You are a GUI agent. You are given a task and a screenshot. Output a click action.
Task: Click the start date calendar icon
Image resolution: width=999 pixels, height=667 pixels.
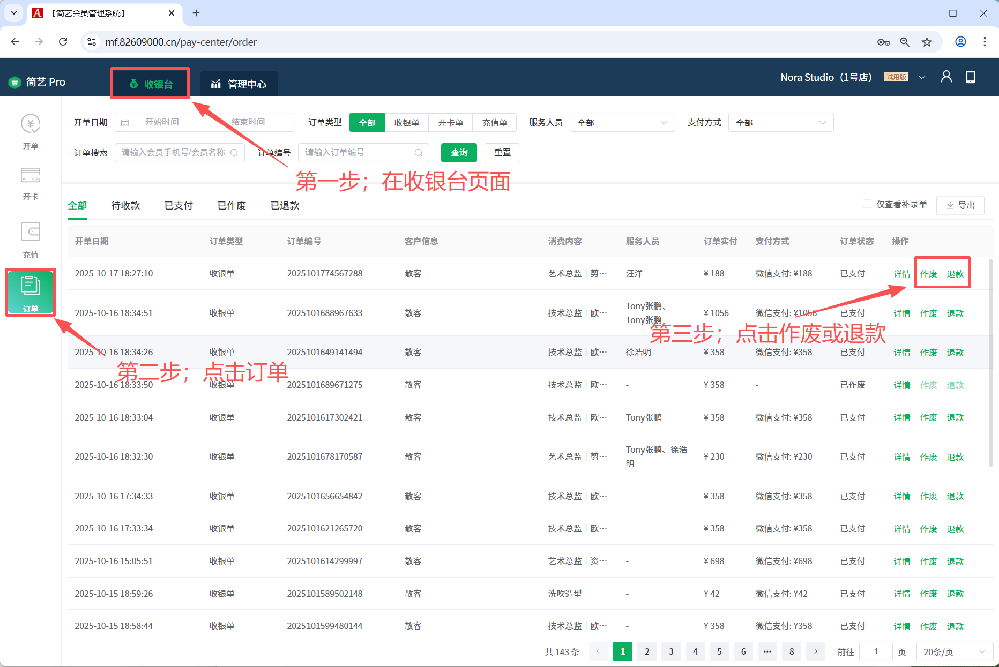pyautogui.click(x=125, y=122)
